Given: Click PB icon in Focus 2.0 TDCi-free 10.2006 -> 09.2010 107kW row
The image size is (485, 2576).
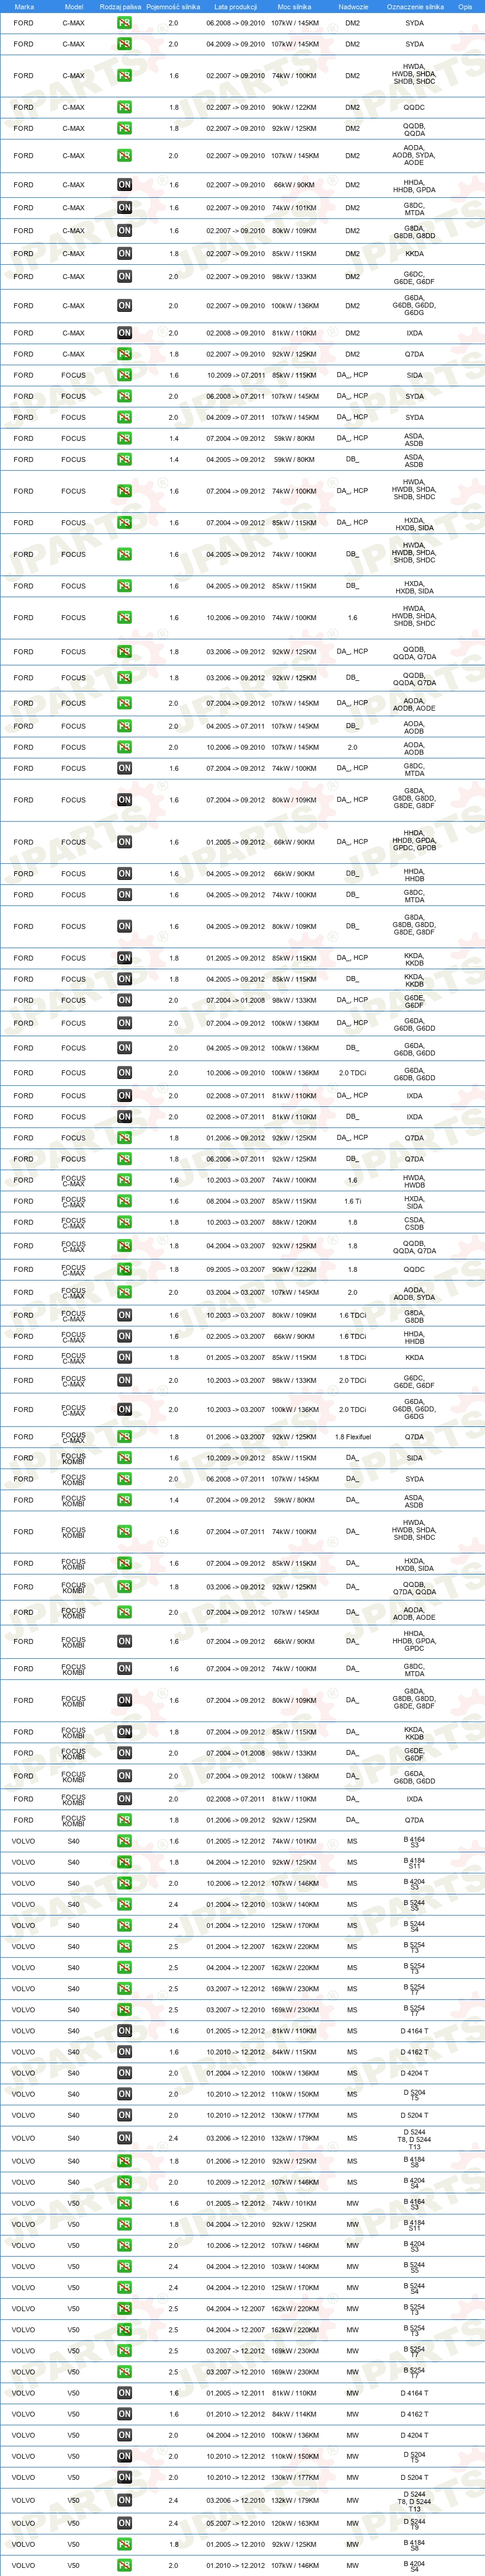Looking at the screenshot, I should [124, 747].
